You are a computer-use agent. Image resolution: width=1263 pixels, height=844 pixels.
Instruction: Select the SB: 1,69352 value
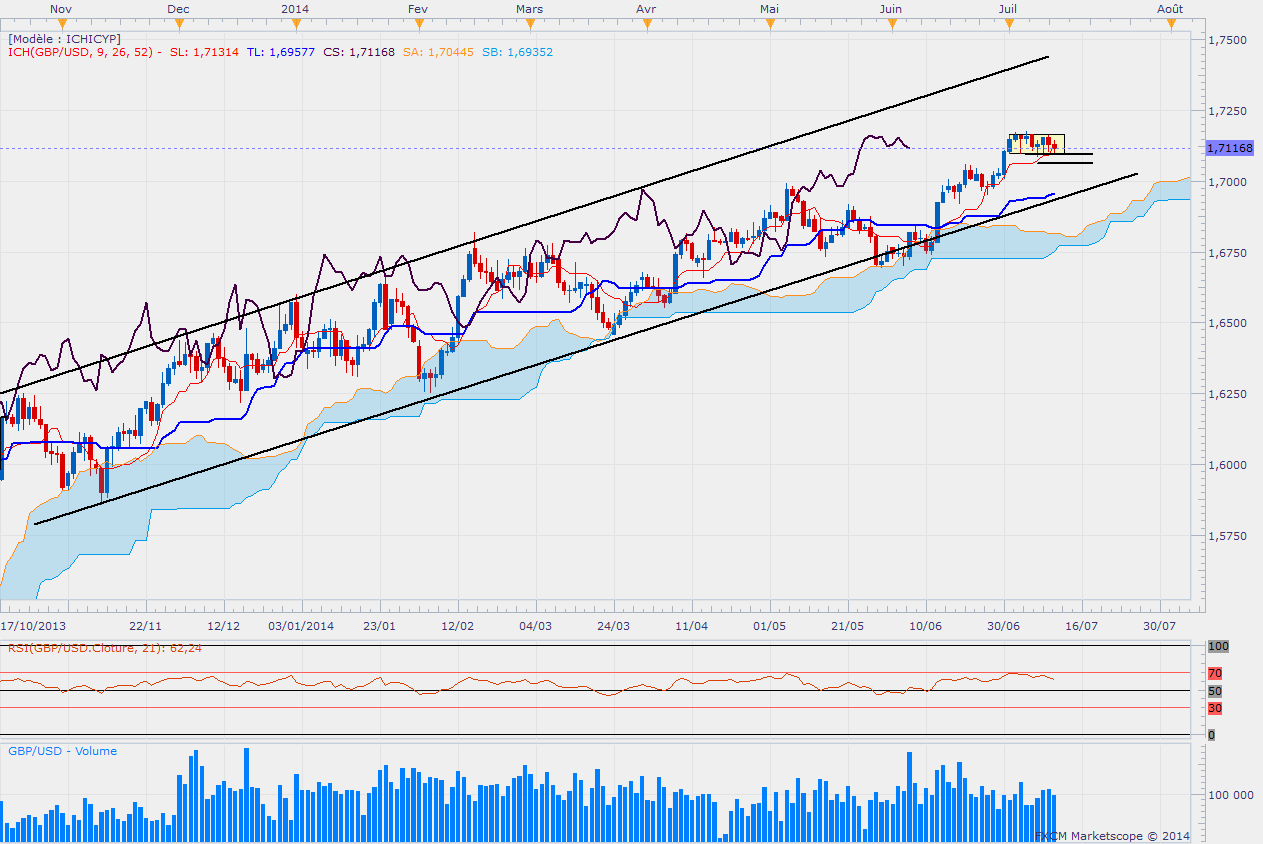coord(517,51)
